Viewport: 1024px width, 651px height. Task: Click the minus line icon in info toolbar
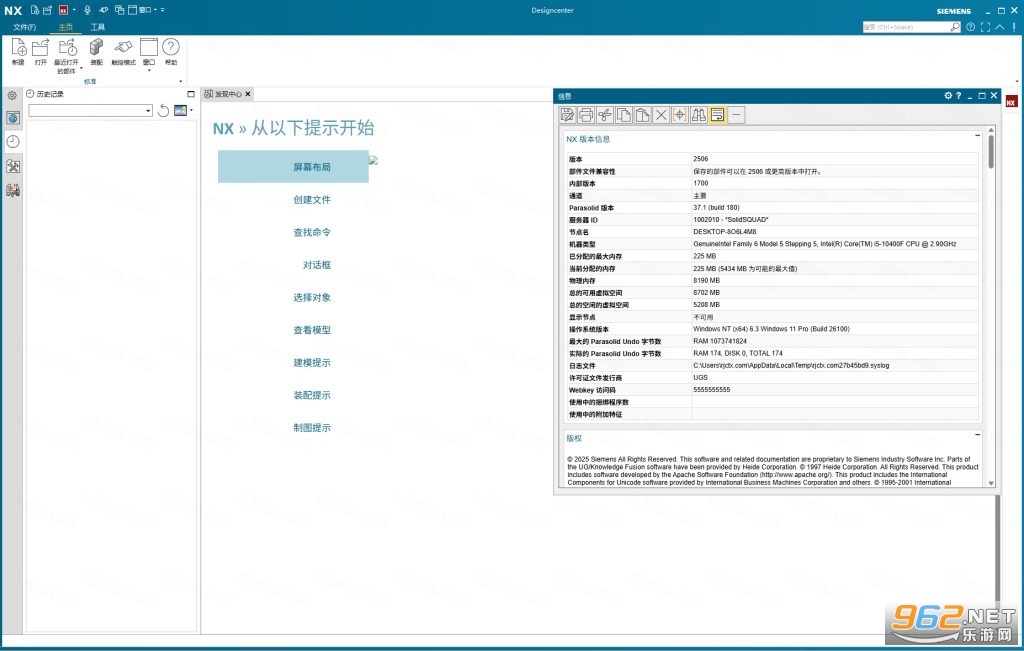pyautogui.click(x=736, y=115)
